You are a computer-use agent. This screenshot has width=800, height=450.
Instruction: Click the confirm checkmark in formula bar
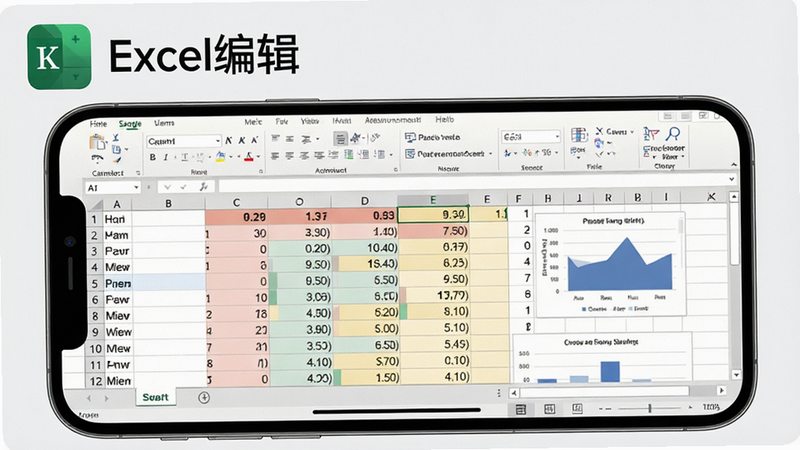point(183,187)
